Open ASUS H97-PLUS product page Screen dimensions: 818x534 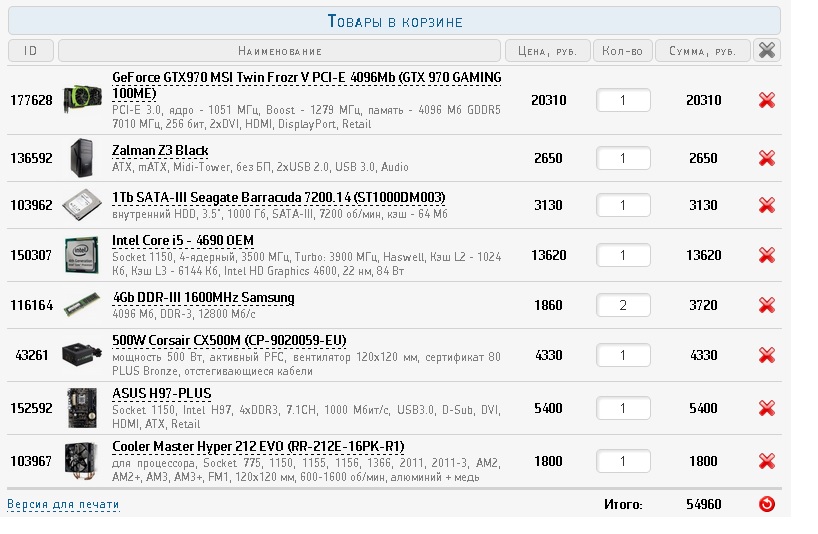[x=162, y=393]
